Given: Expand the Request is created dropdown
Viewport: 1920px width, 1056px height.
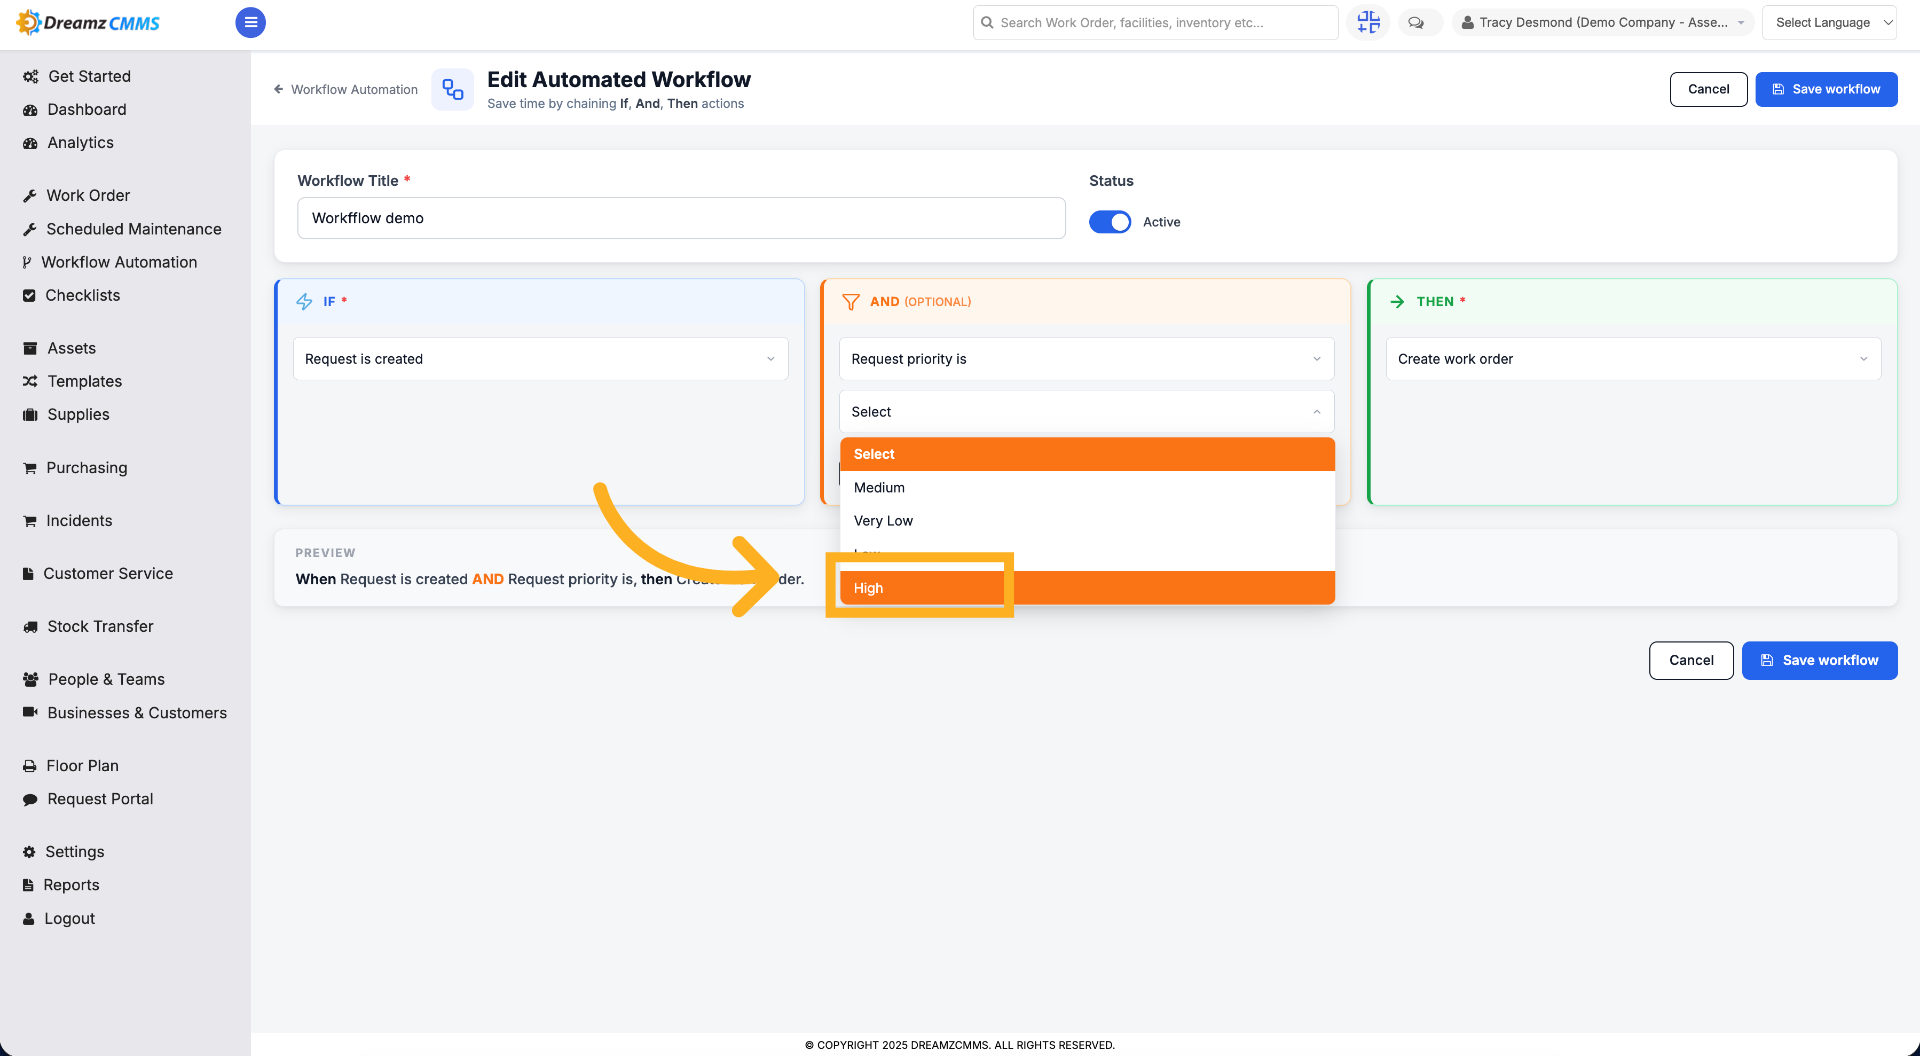Looking at the screenshot, I should pos(540,359).
